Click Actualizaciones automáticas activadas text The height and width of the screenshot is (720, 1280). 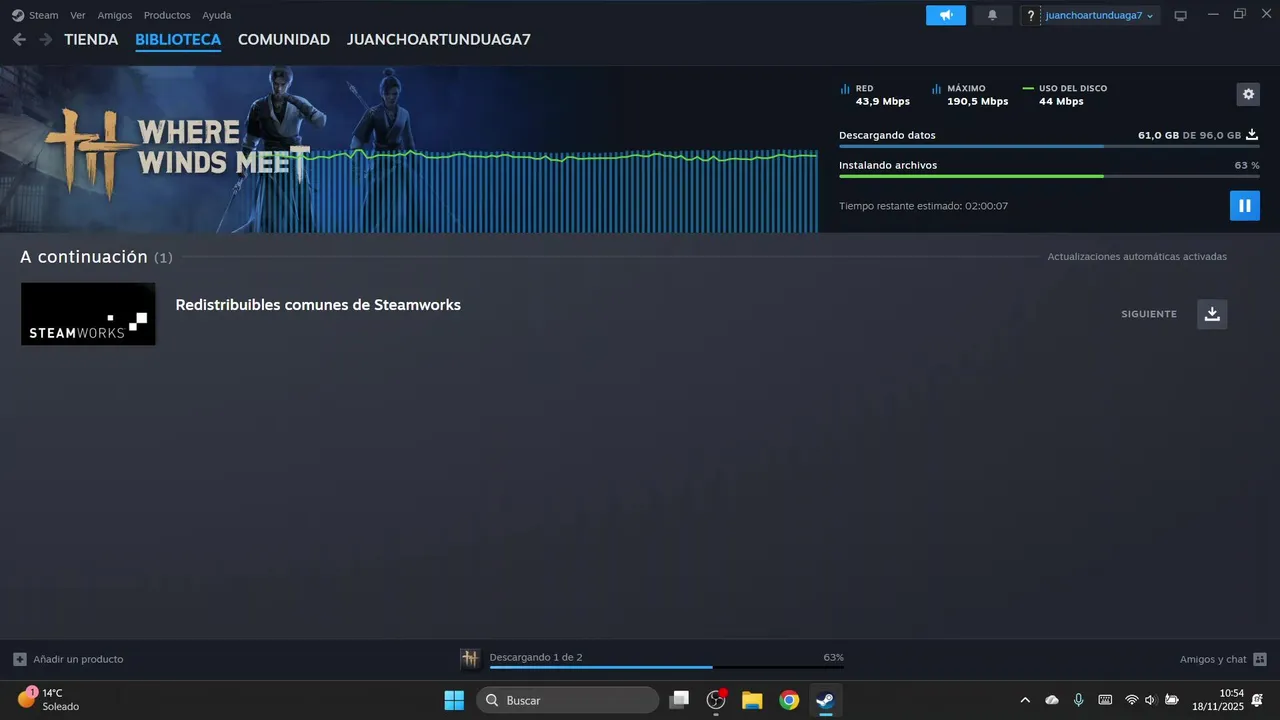point(1137,257)
